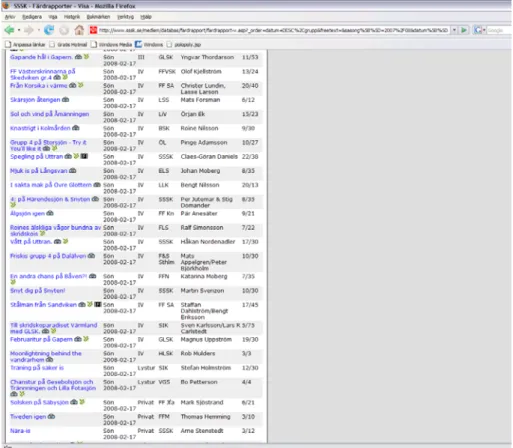Open the Windows bookmark in toolbar

tap(149, 44)
